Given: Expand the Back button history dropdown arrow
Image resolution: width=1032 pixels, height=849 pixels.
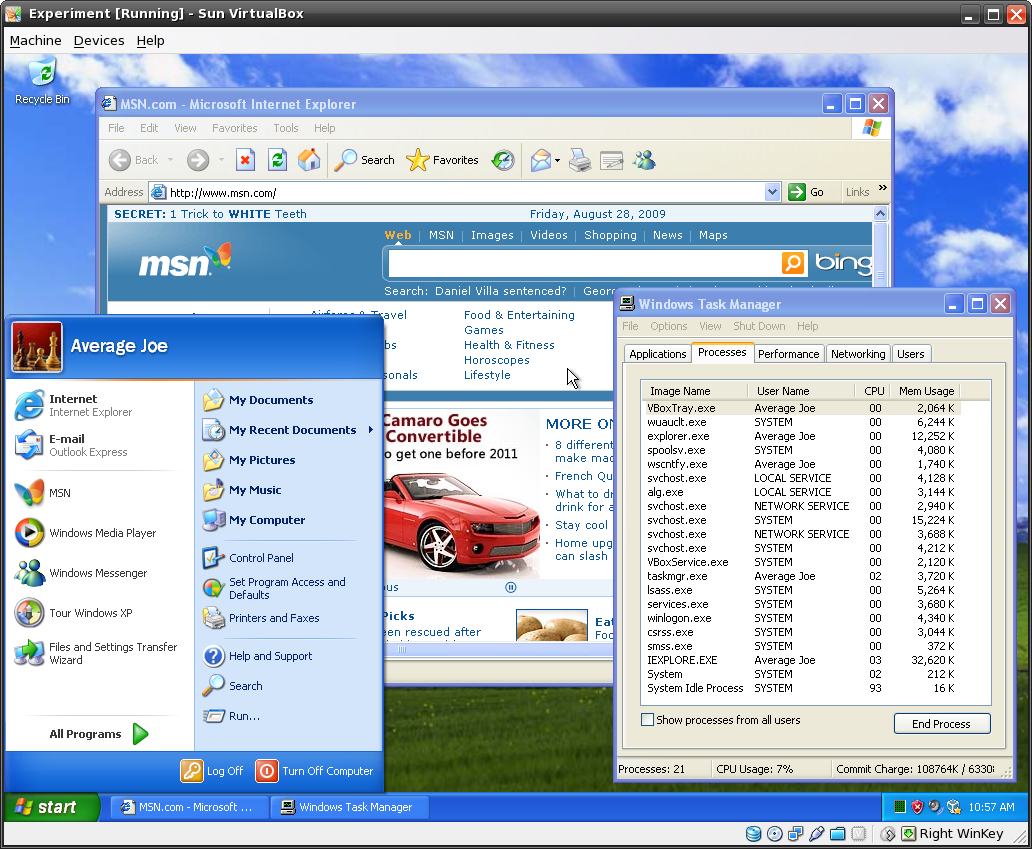Looking at the screenshot, I should click(170, 160).
